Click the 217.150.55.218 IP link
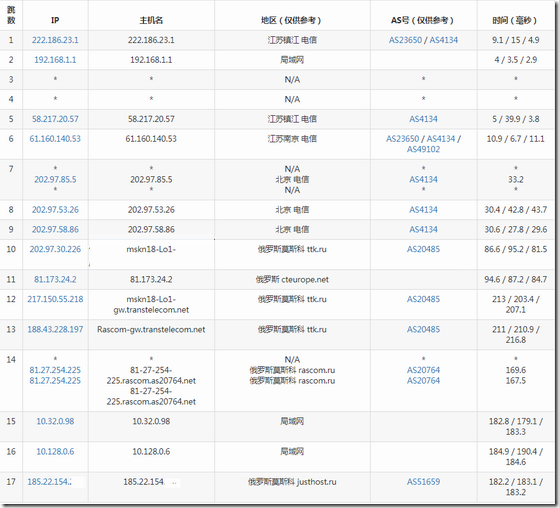Image resolution: width=559 pixels, height=508 pixels. tap(55, 299)
